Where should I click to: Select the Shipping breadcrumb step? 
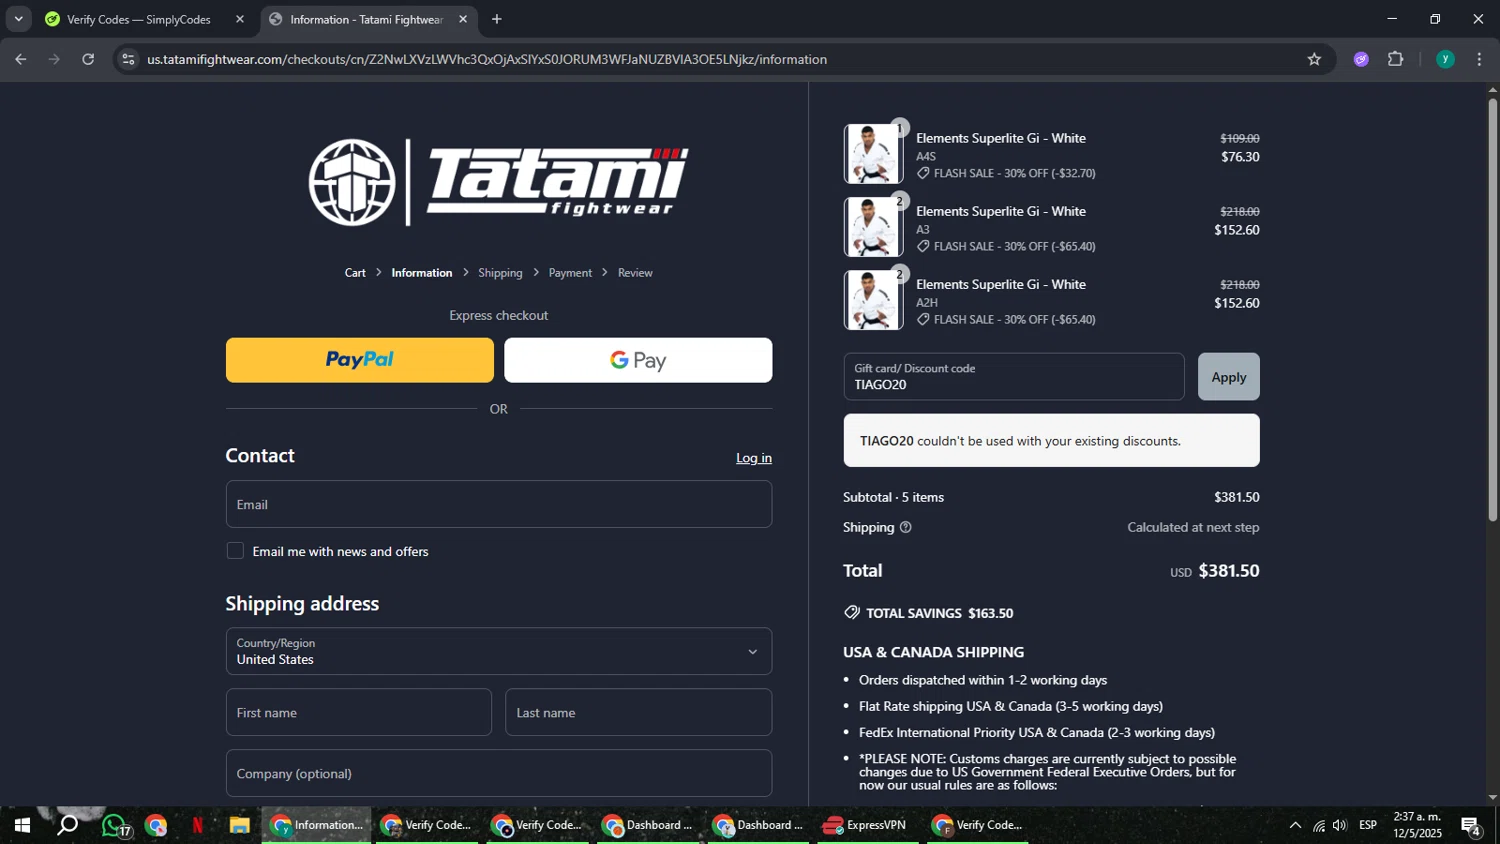point(500,273)
